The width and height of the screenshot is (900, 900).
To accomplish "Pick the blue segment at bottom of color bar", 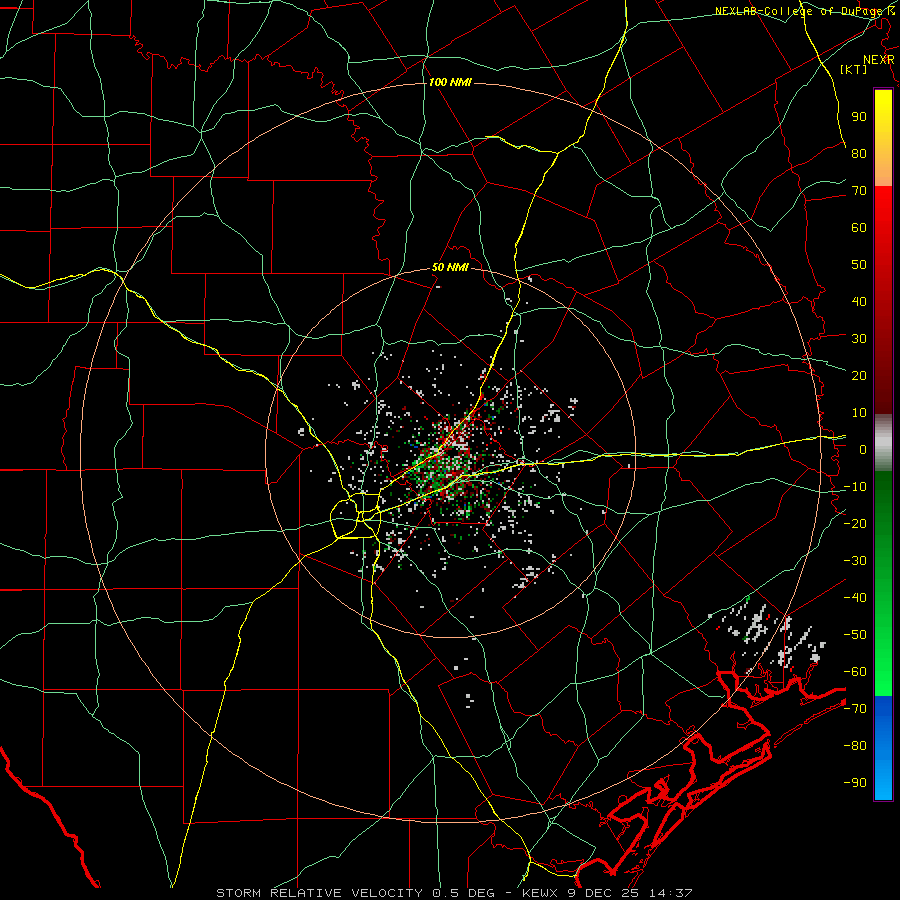I will click(883, 748).
